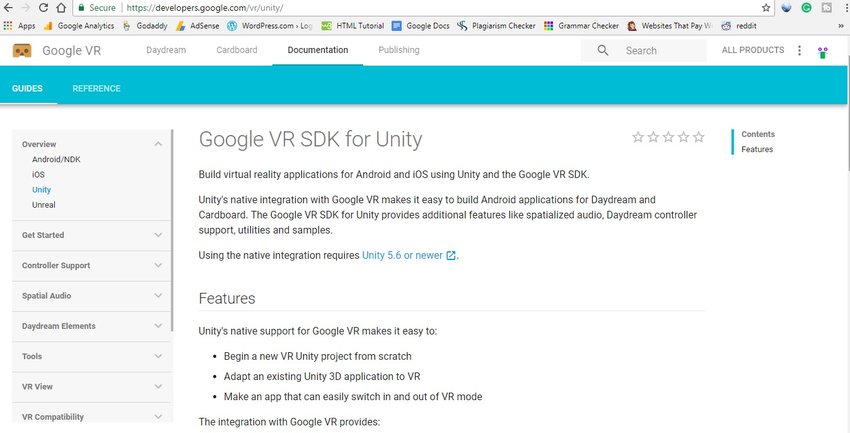Open Apps grid in bookmarks bar
850x433 pixels.
pyautogui.click(x=19, y=25)
